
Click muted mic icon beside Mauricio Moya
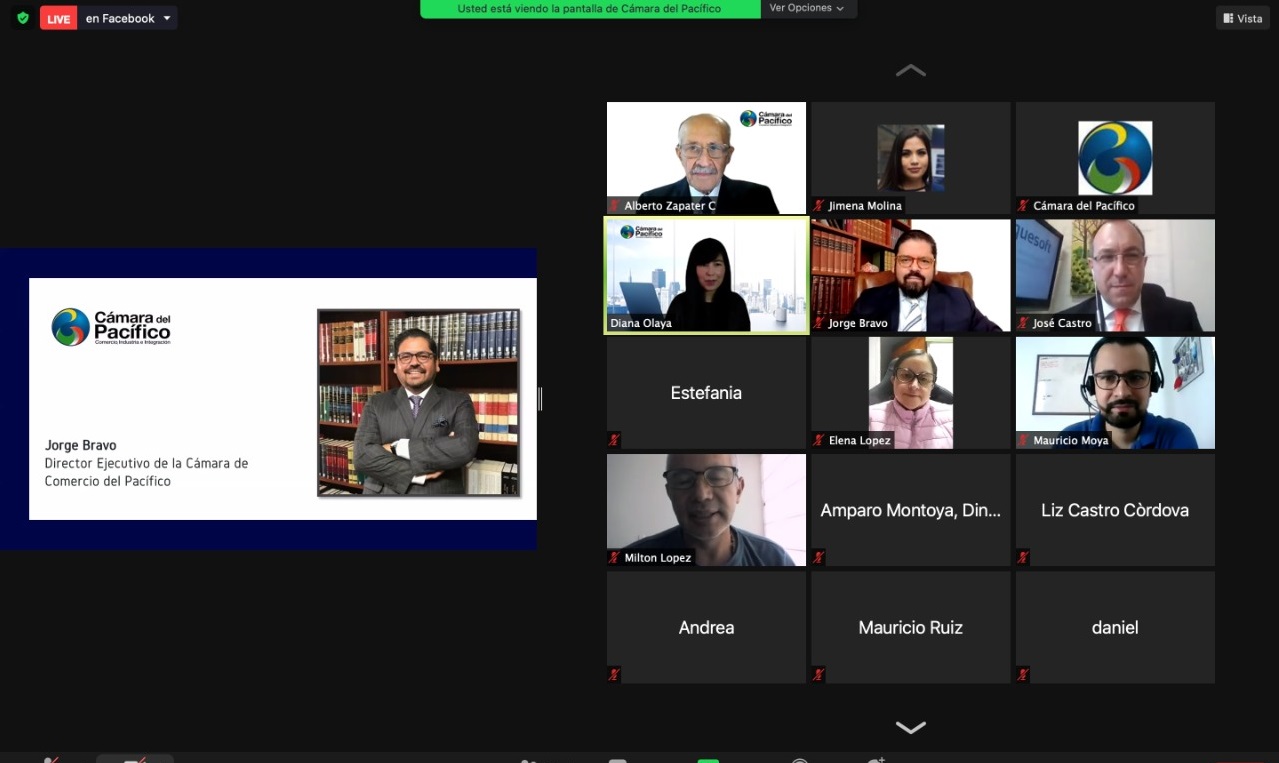[1023, 440]
